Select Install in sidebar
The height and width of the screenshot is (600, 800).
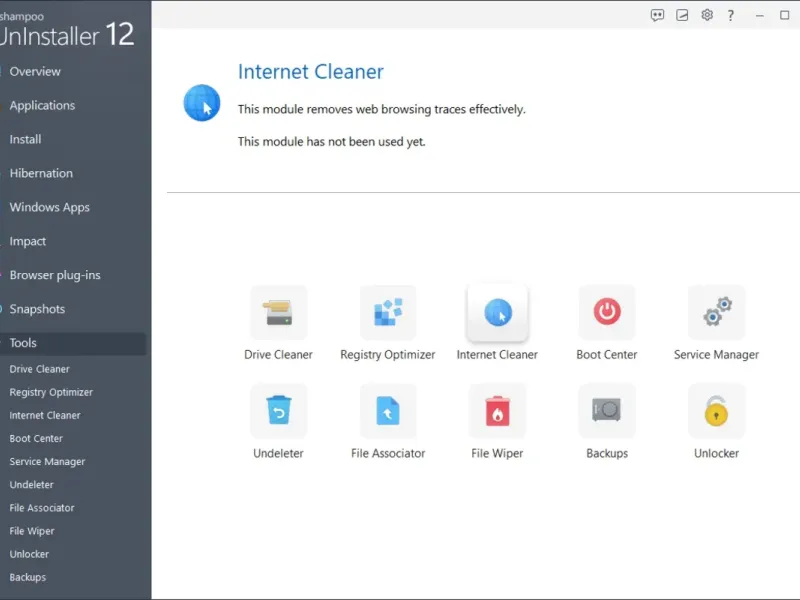(x=26, y=139)
